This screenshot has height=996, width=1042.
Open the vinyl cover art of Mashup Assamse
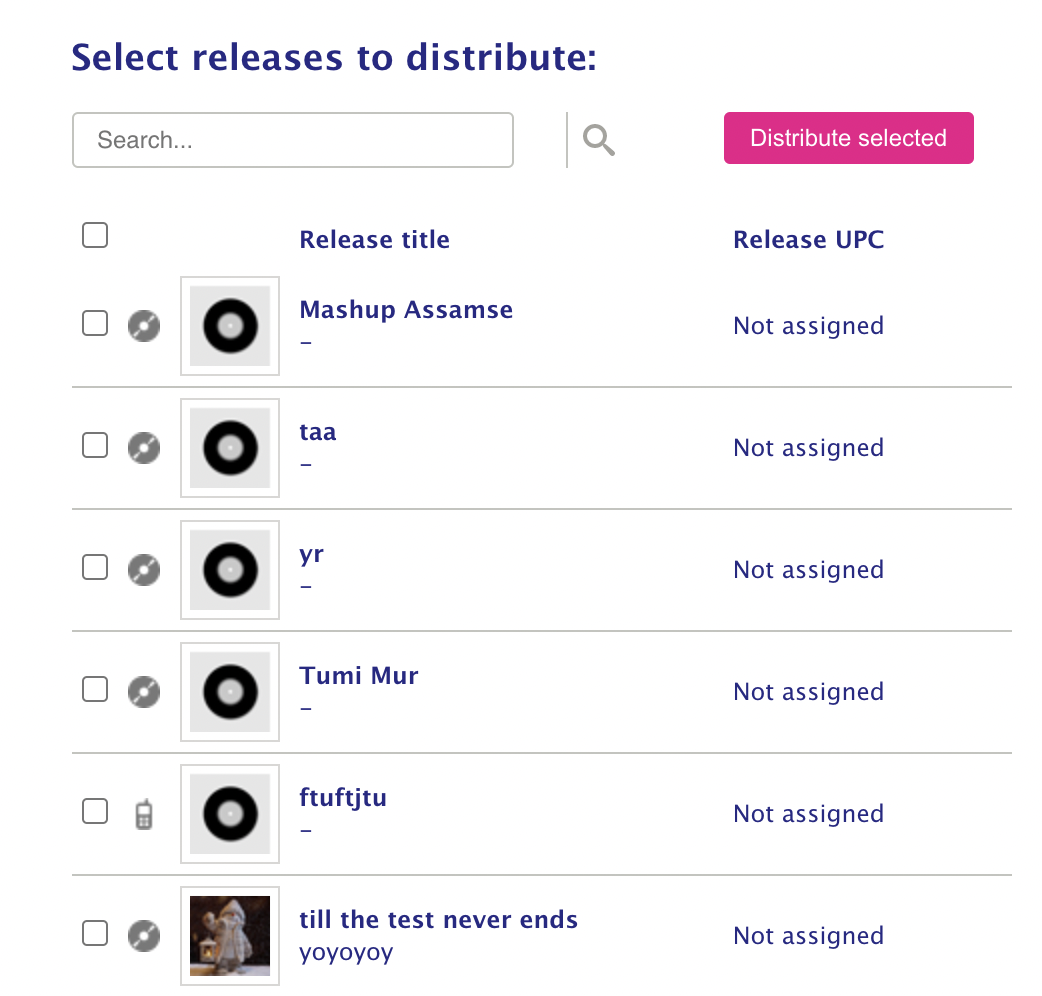pyautogui.click(x=230, y=326)
